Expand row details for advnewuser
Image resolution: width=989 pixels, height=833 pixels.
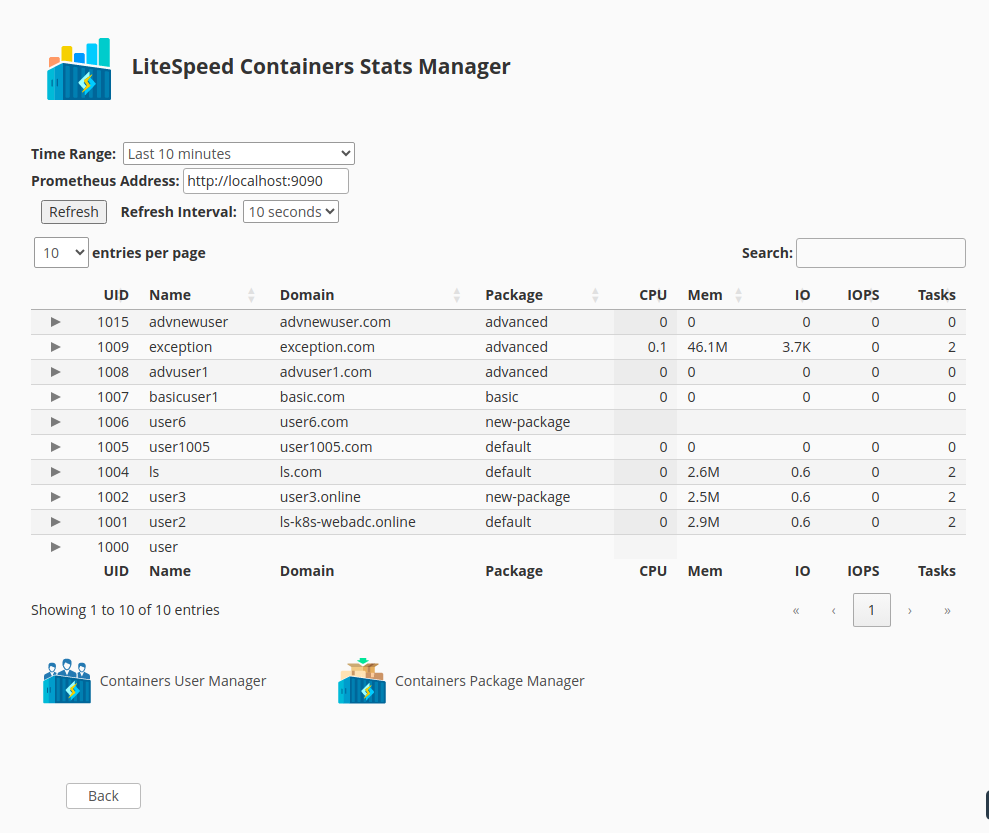(56, 322)
